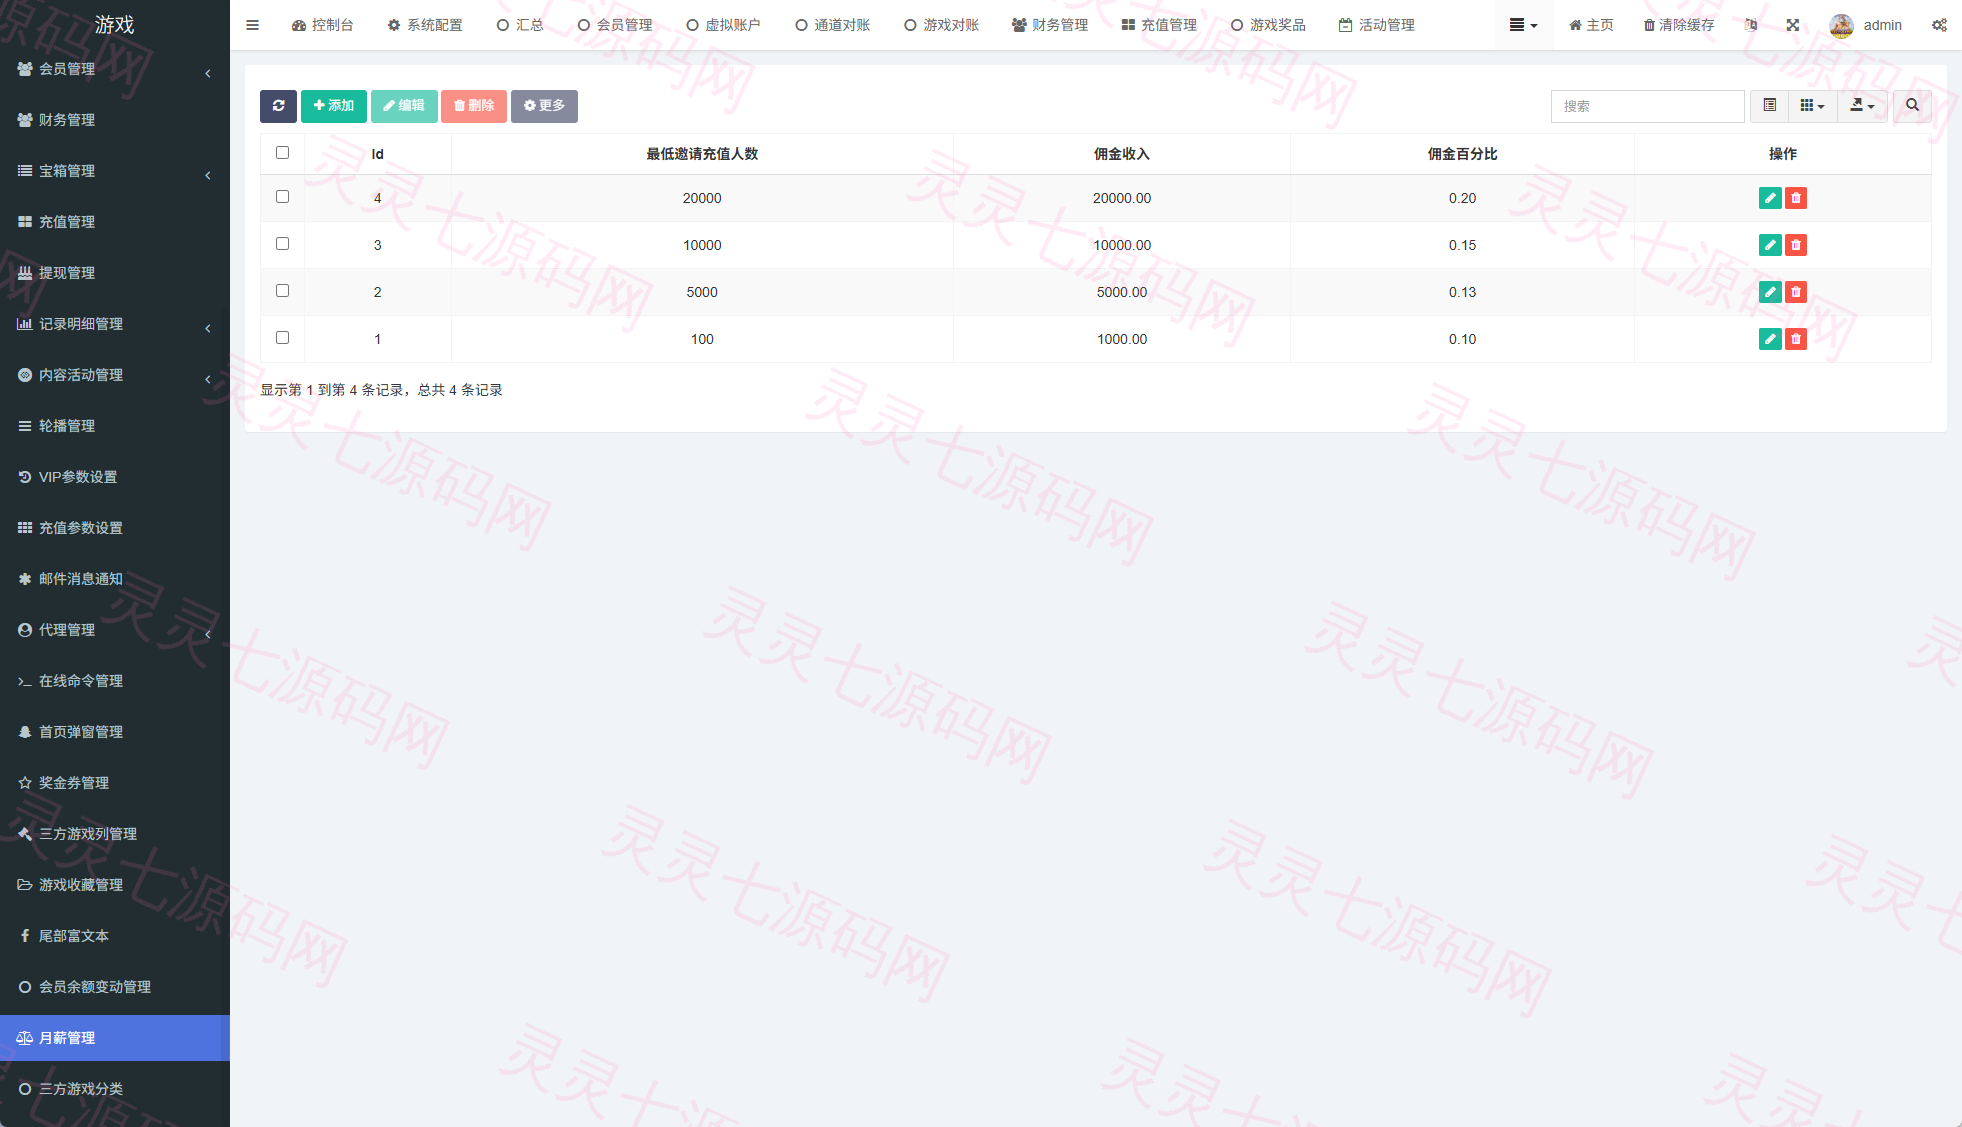The image size is (1962, 1127).
Task: Delete the row with Id 1
Action: pyautogui.click(x=1796, y=339)
